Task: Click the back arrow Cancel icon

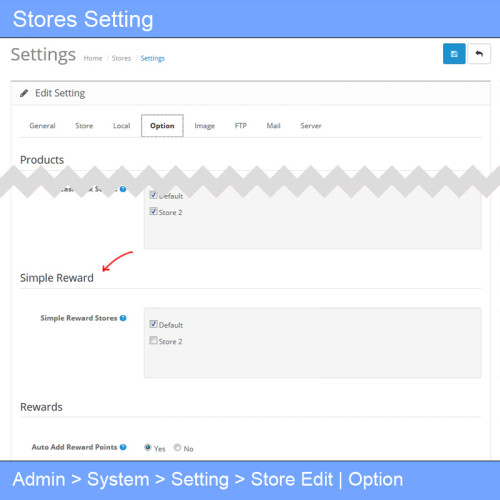Action: [479, 54]
